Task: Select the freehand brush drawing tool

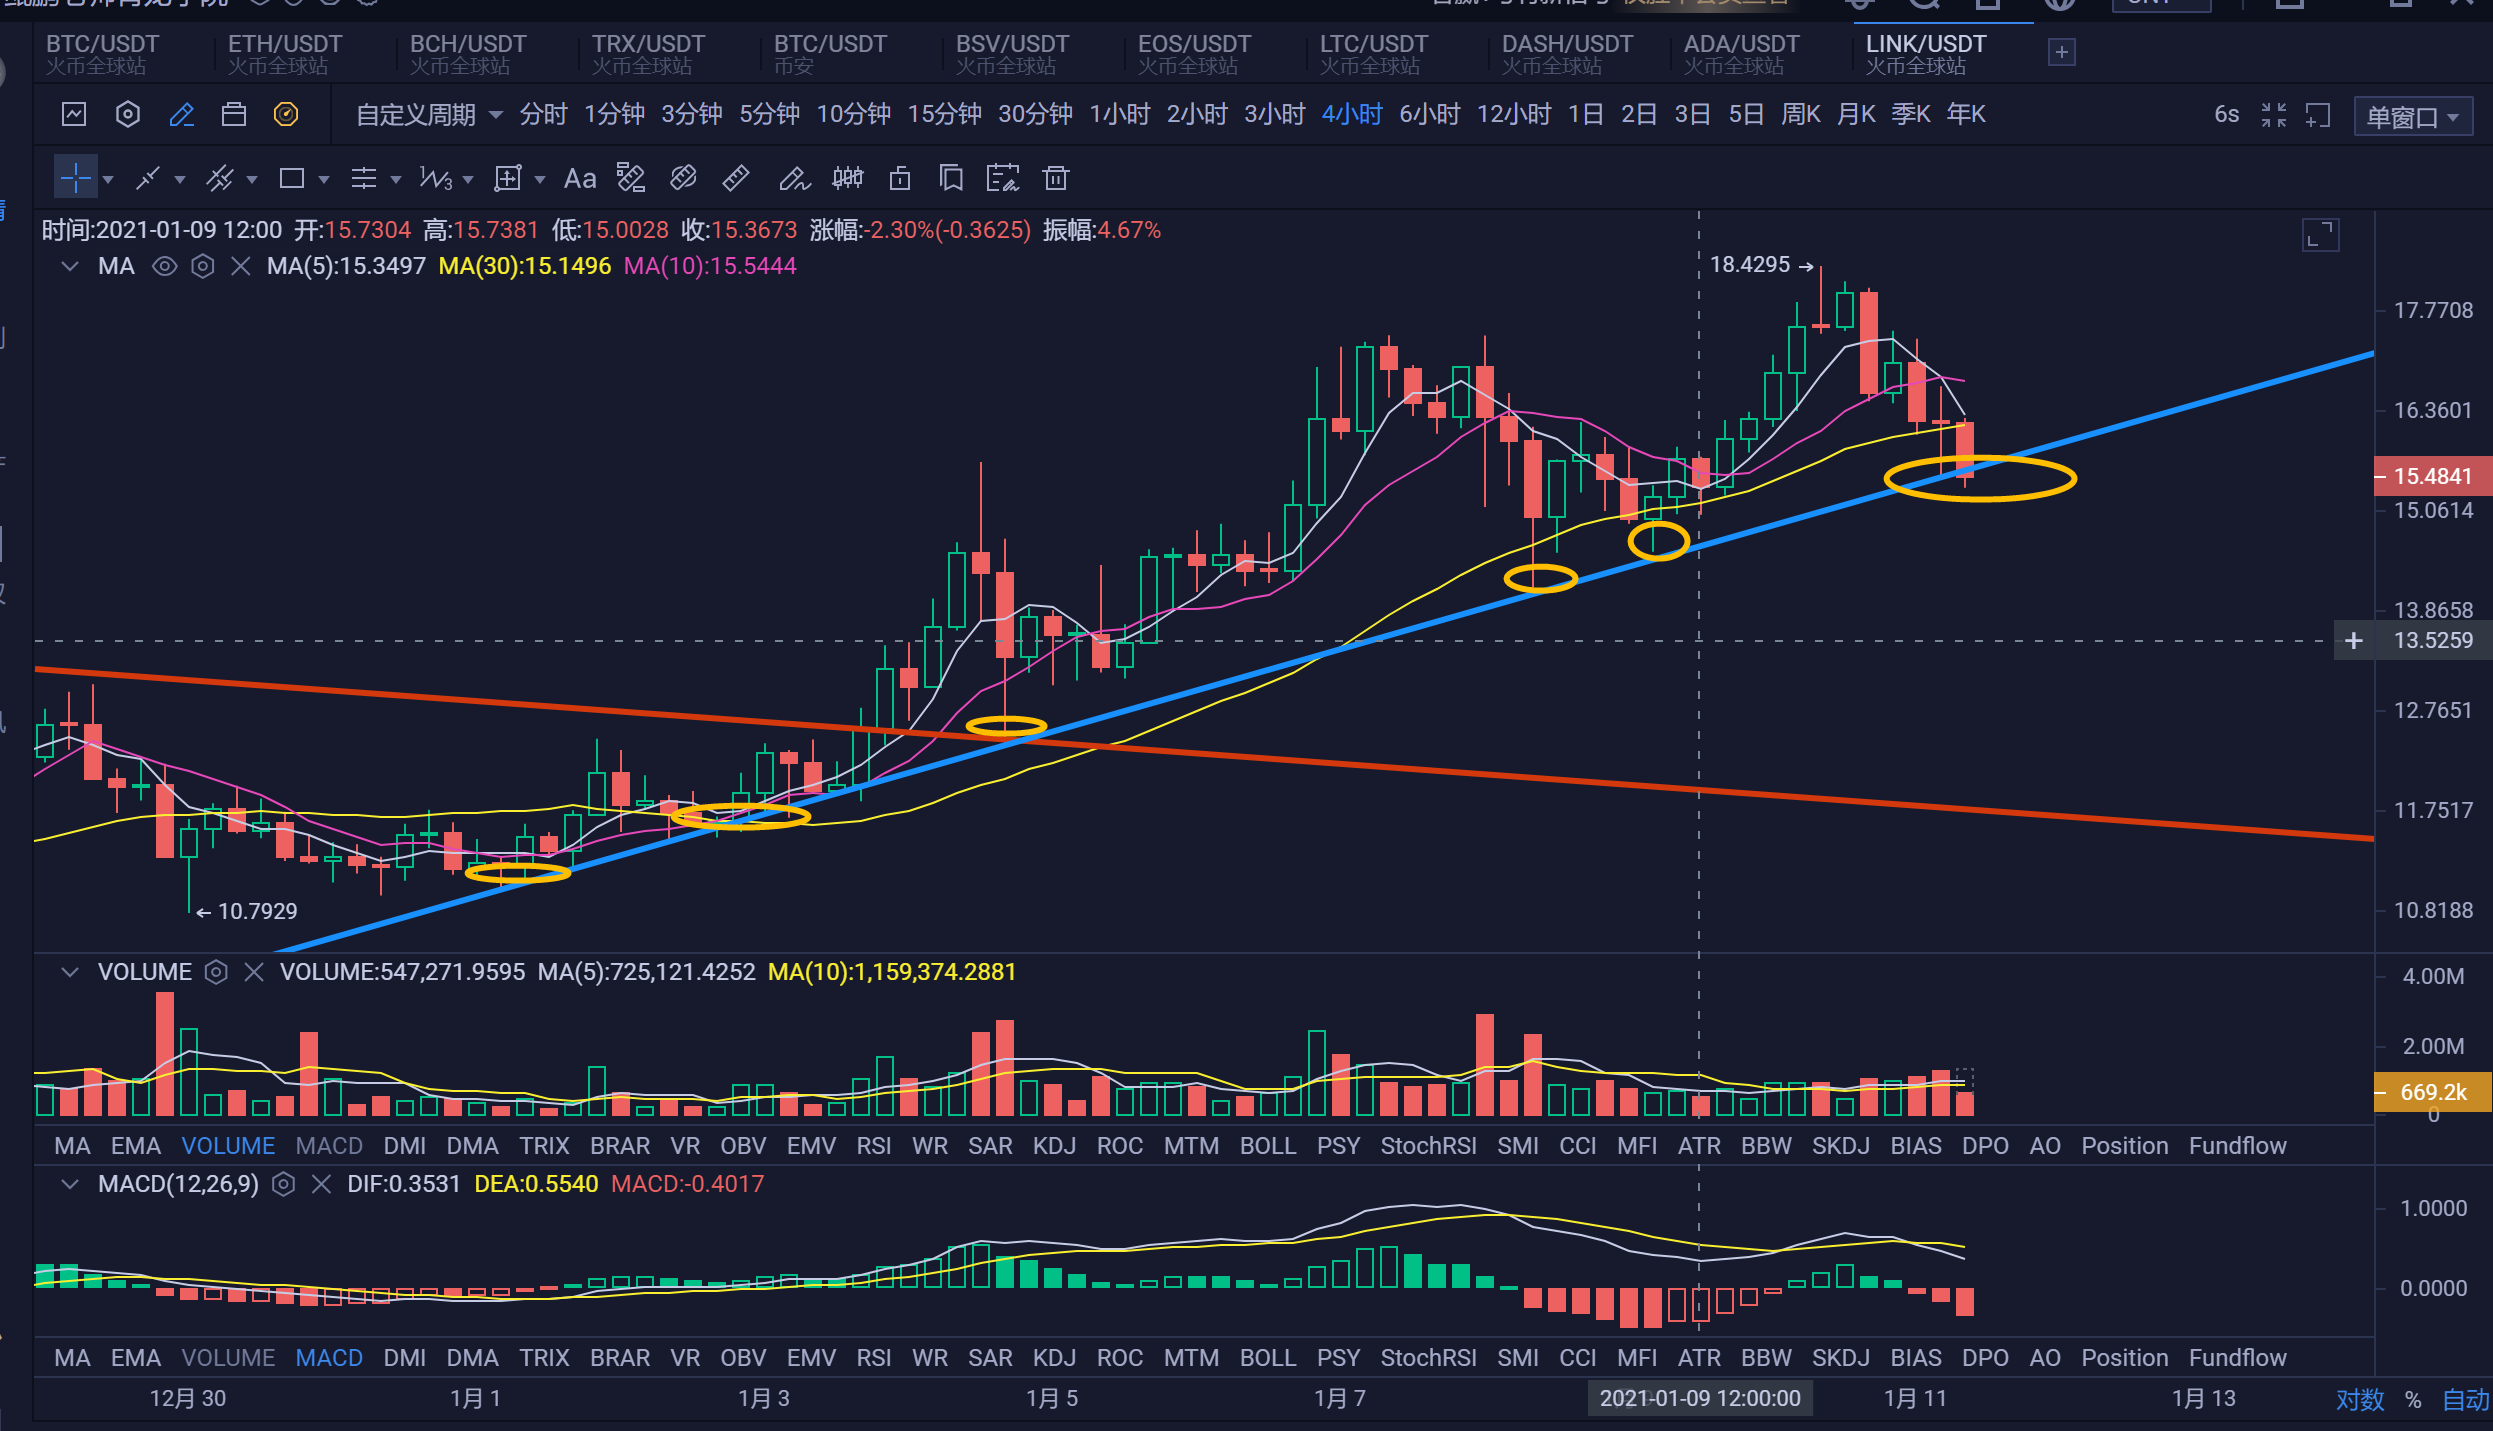Action: pos(794,179)
